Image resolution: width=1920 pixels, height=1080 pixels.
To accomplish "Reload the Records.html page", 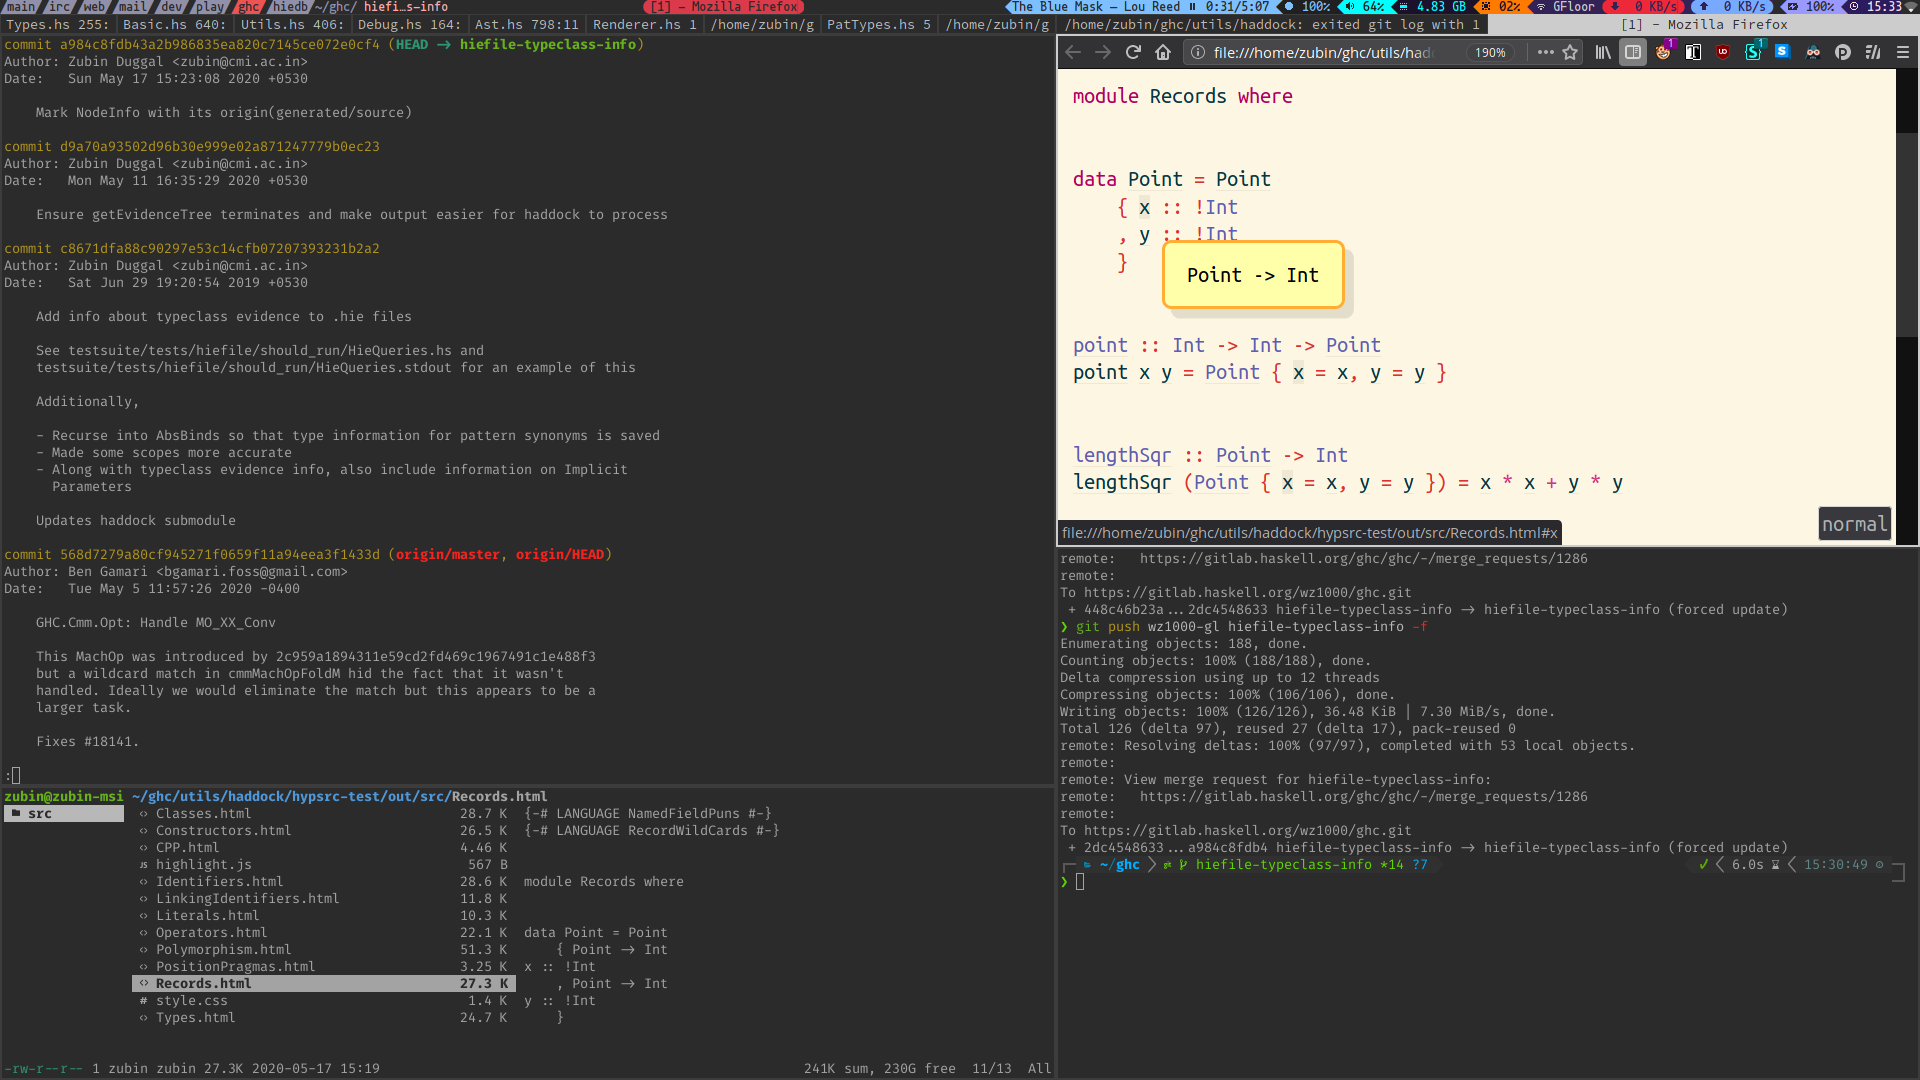I will pyautogui.click(x=1133, y=52).
